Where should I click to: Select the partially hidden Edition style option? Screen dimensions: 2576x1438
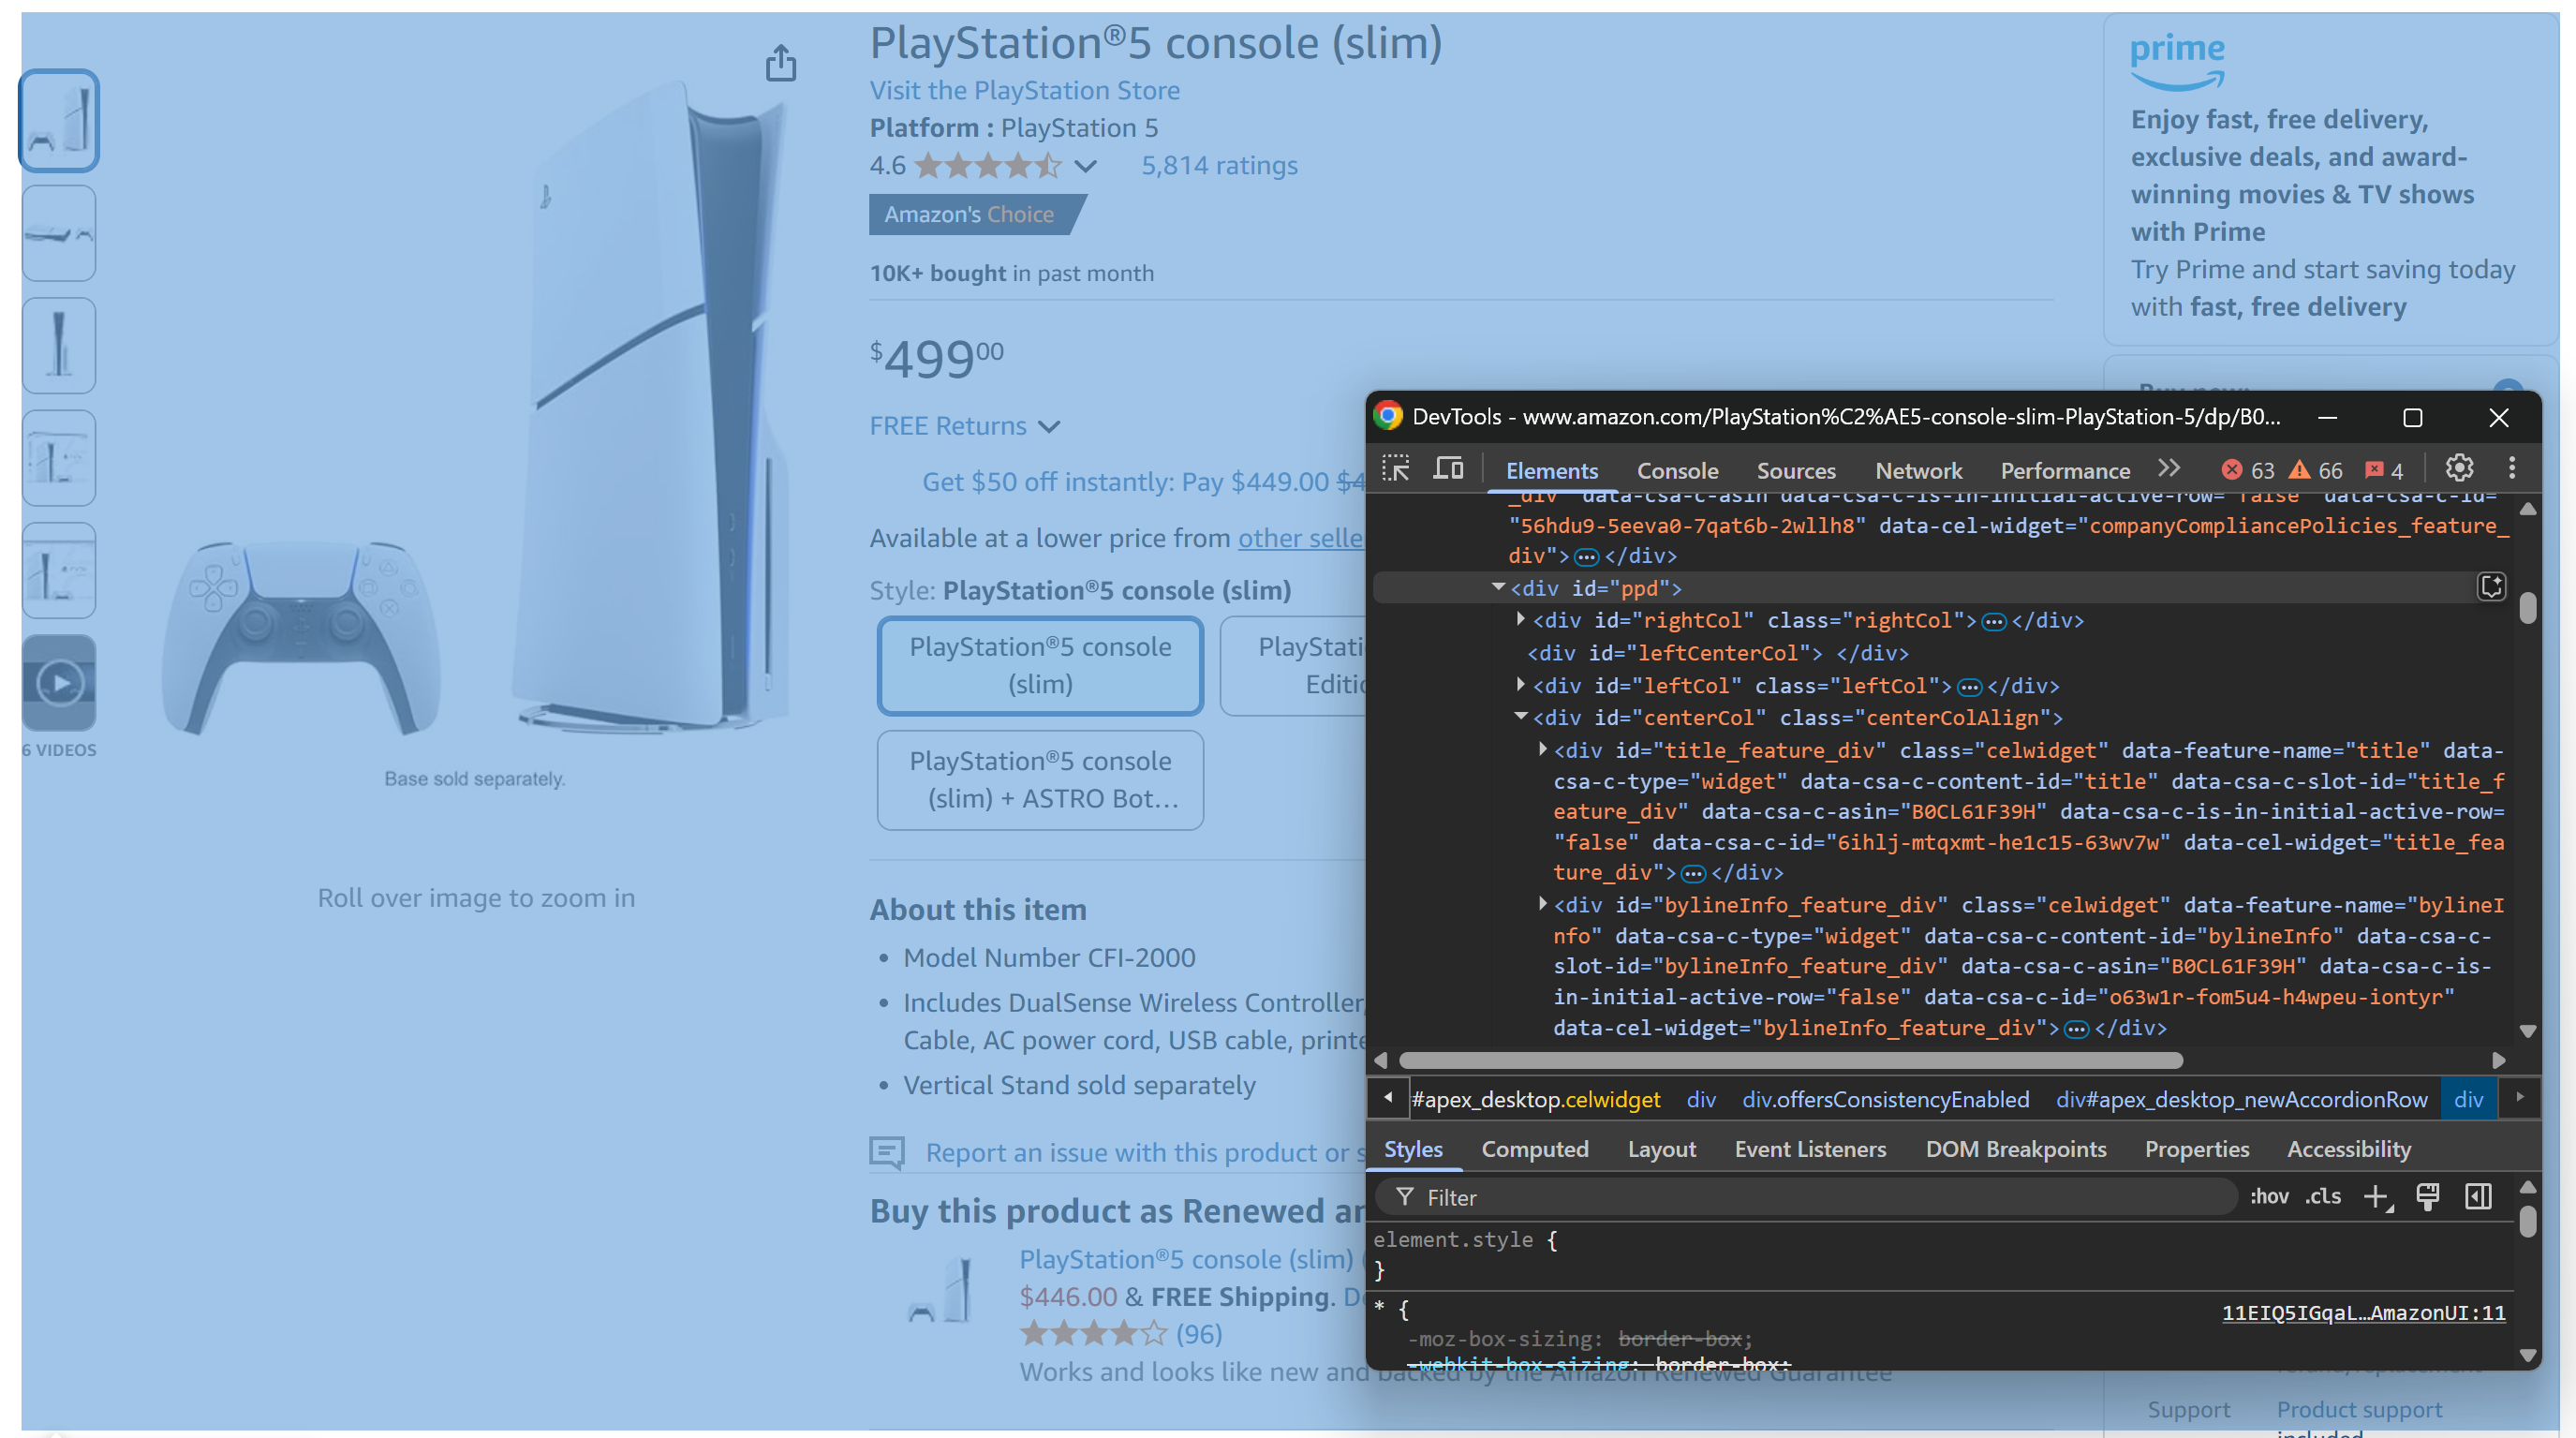coord(1293,666)
